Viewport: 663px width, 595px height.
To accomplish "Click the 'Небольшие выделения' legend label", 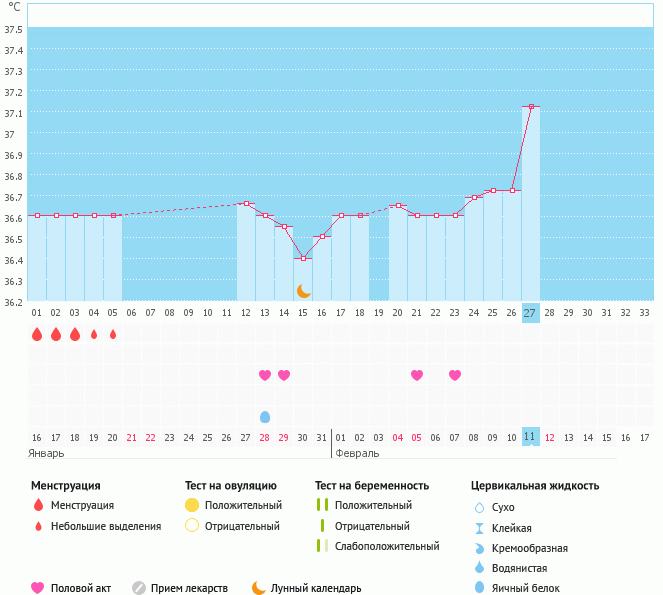I will tap(106, 526).
